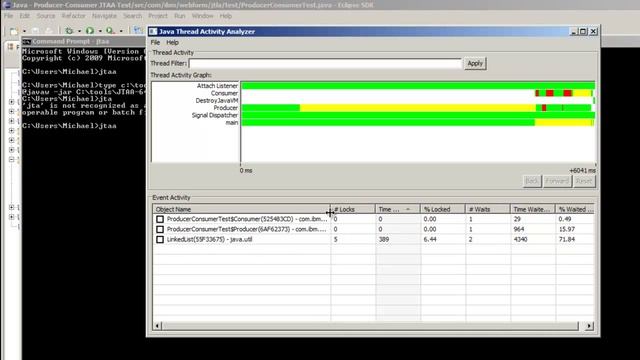The image size is (640, 360).
Task: Click into the Thread Filter text field
Action: (x=325, y=63)
